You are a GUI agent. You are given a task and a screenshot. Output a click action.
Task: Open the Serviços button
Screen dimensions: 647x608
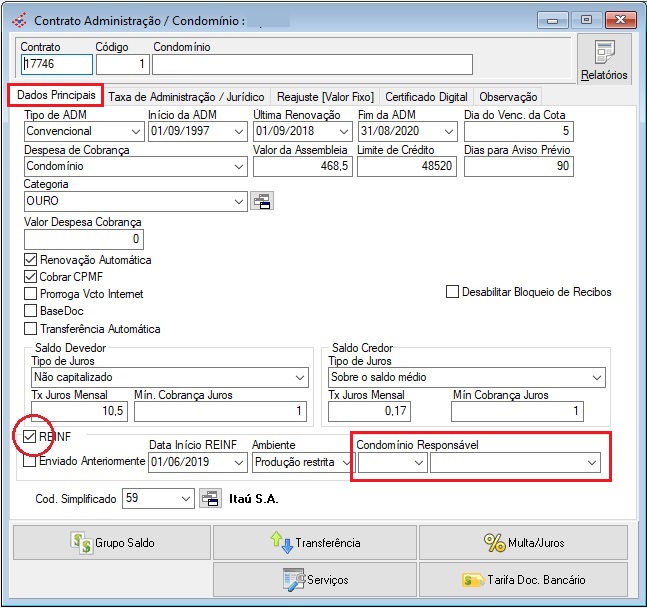pyautogui.click(x=315, y=580)
